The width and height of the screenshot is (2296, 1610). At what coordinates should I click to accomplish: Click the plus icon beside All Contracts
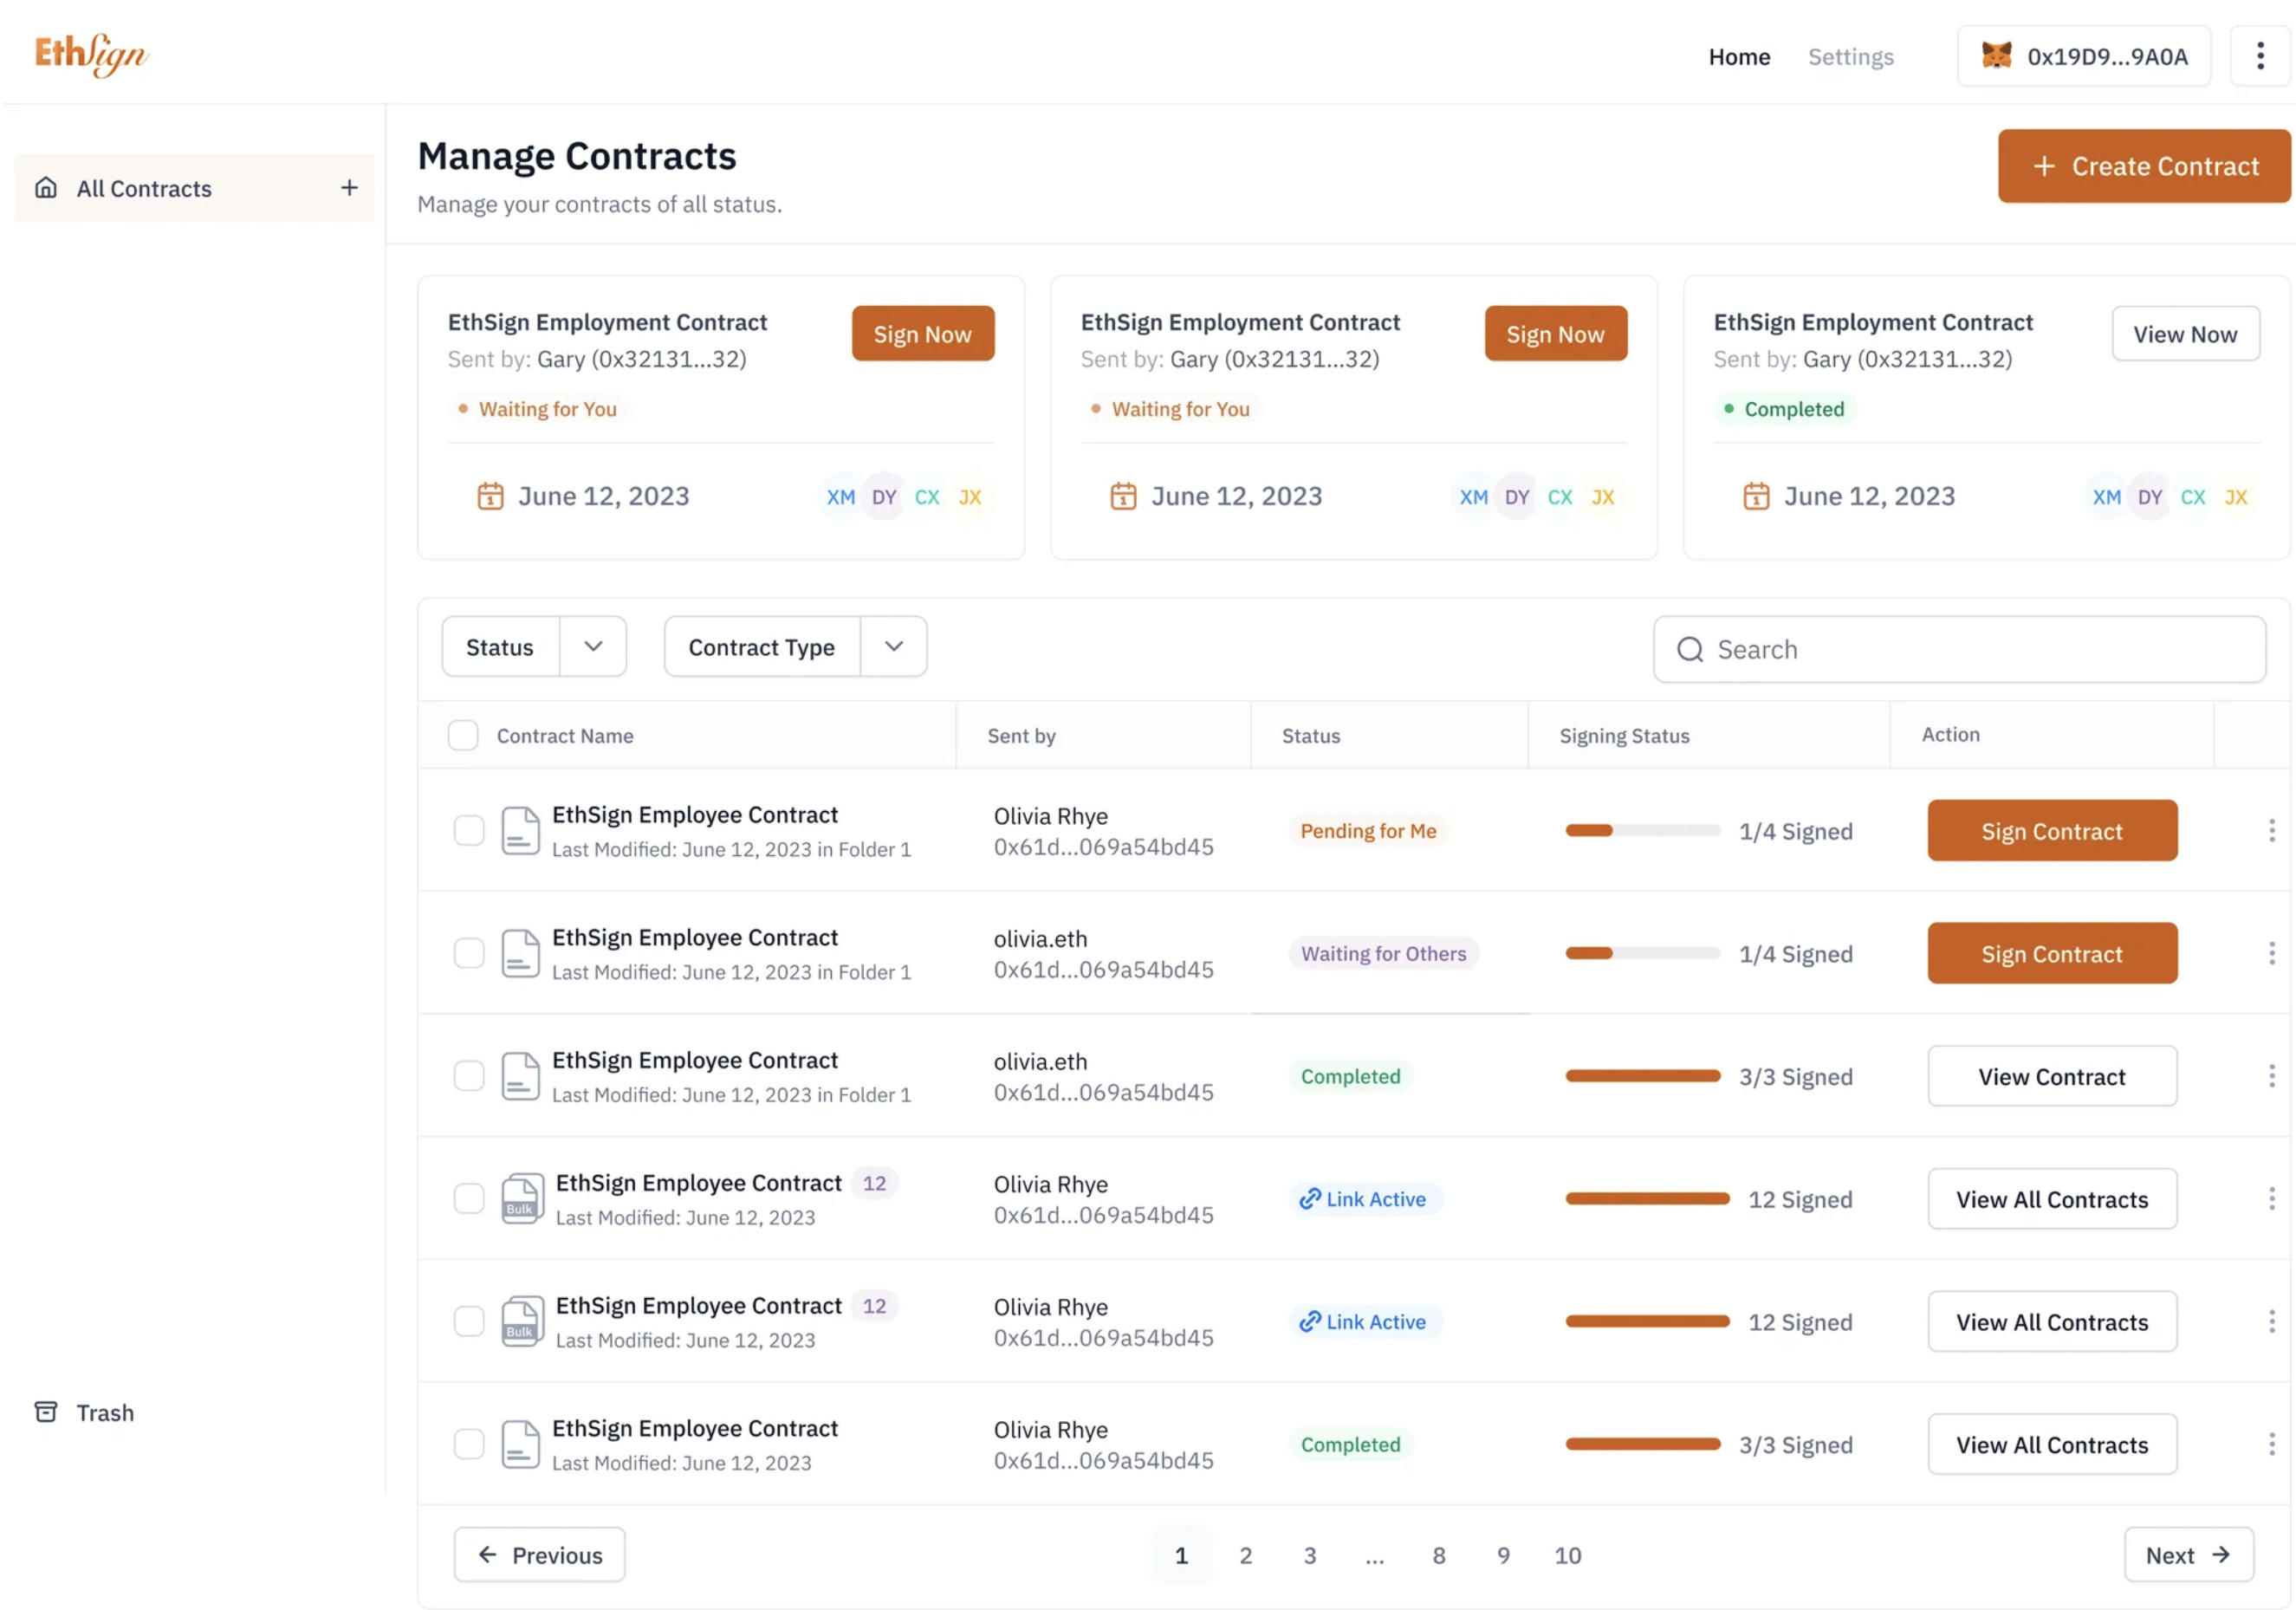349,188
